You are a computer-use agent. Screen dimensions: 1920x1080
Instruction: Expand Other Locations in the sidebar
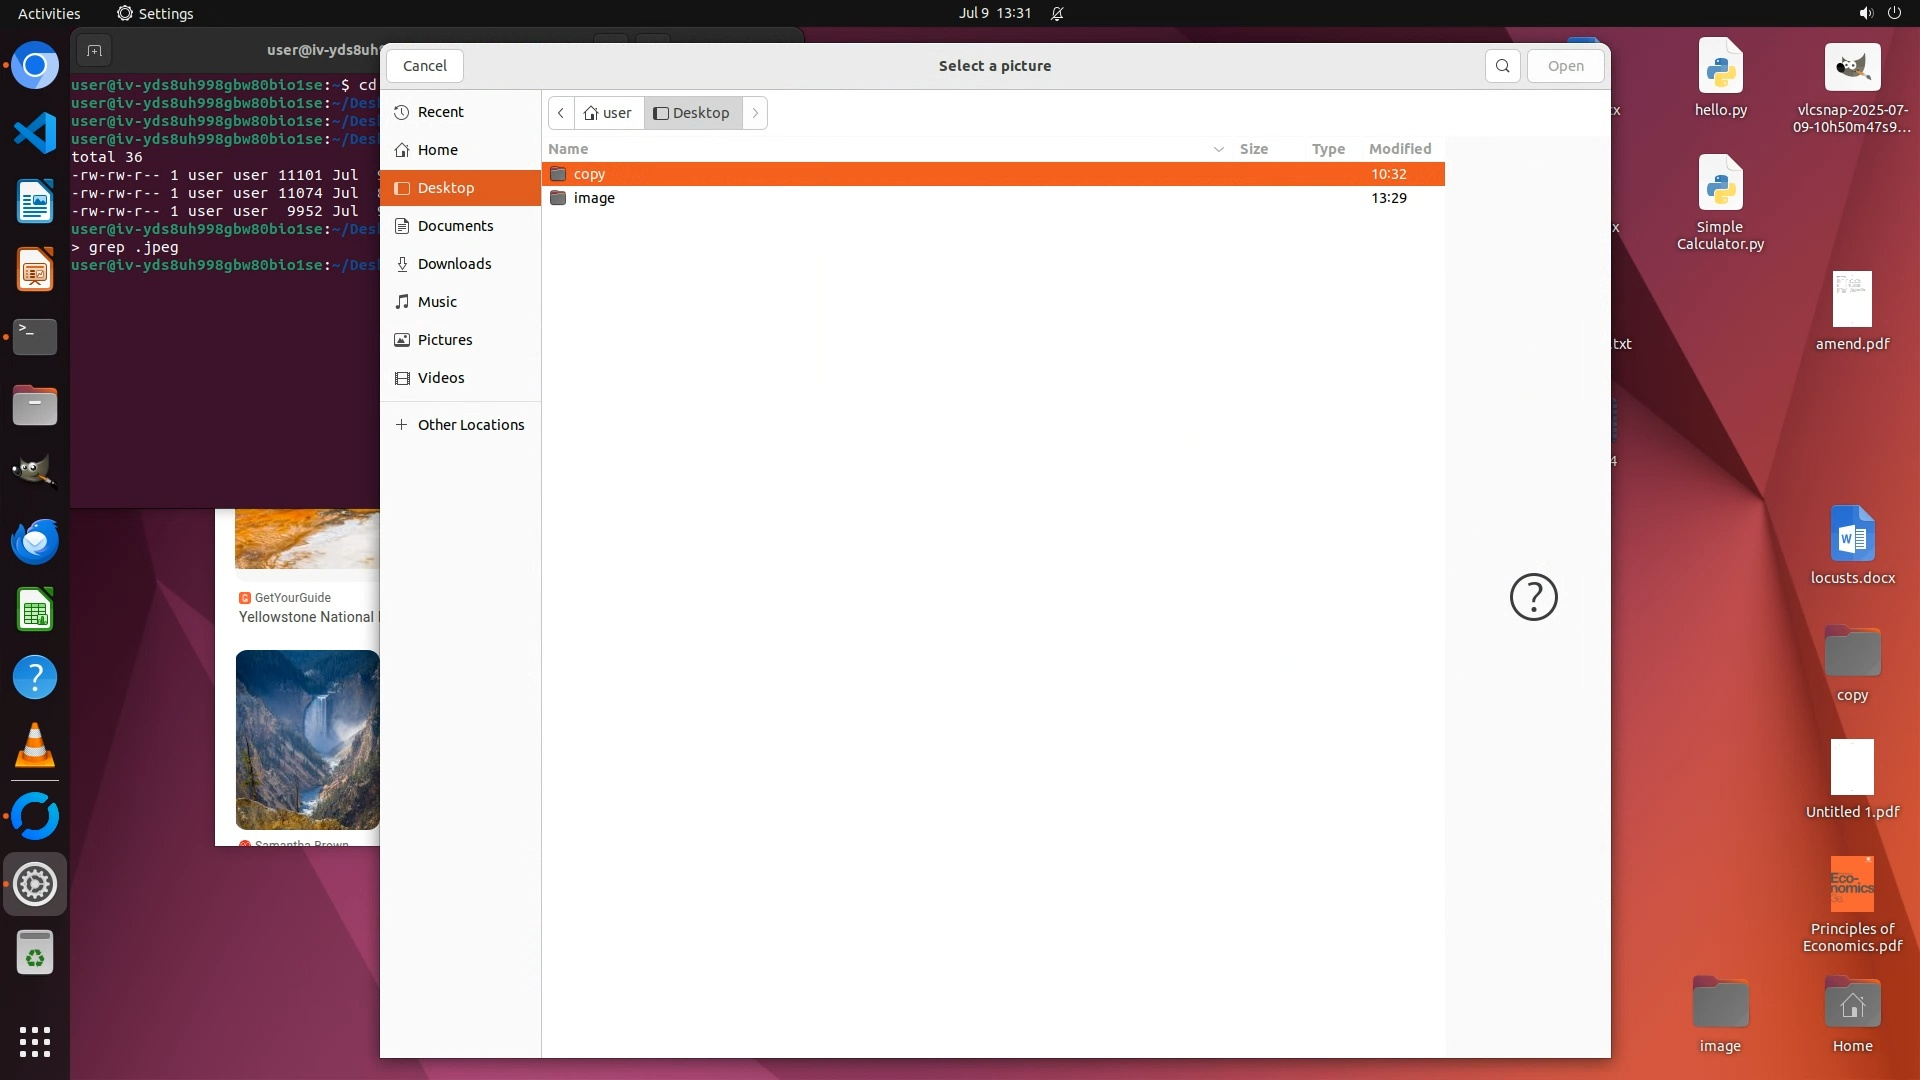pos(470,425)
